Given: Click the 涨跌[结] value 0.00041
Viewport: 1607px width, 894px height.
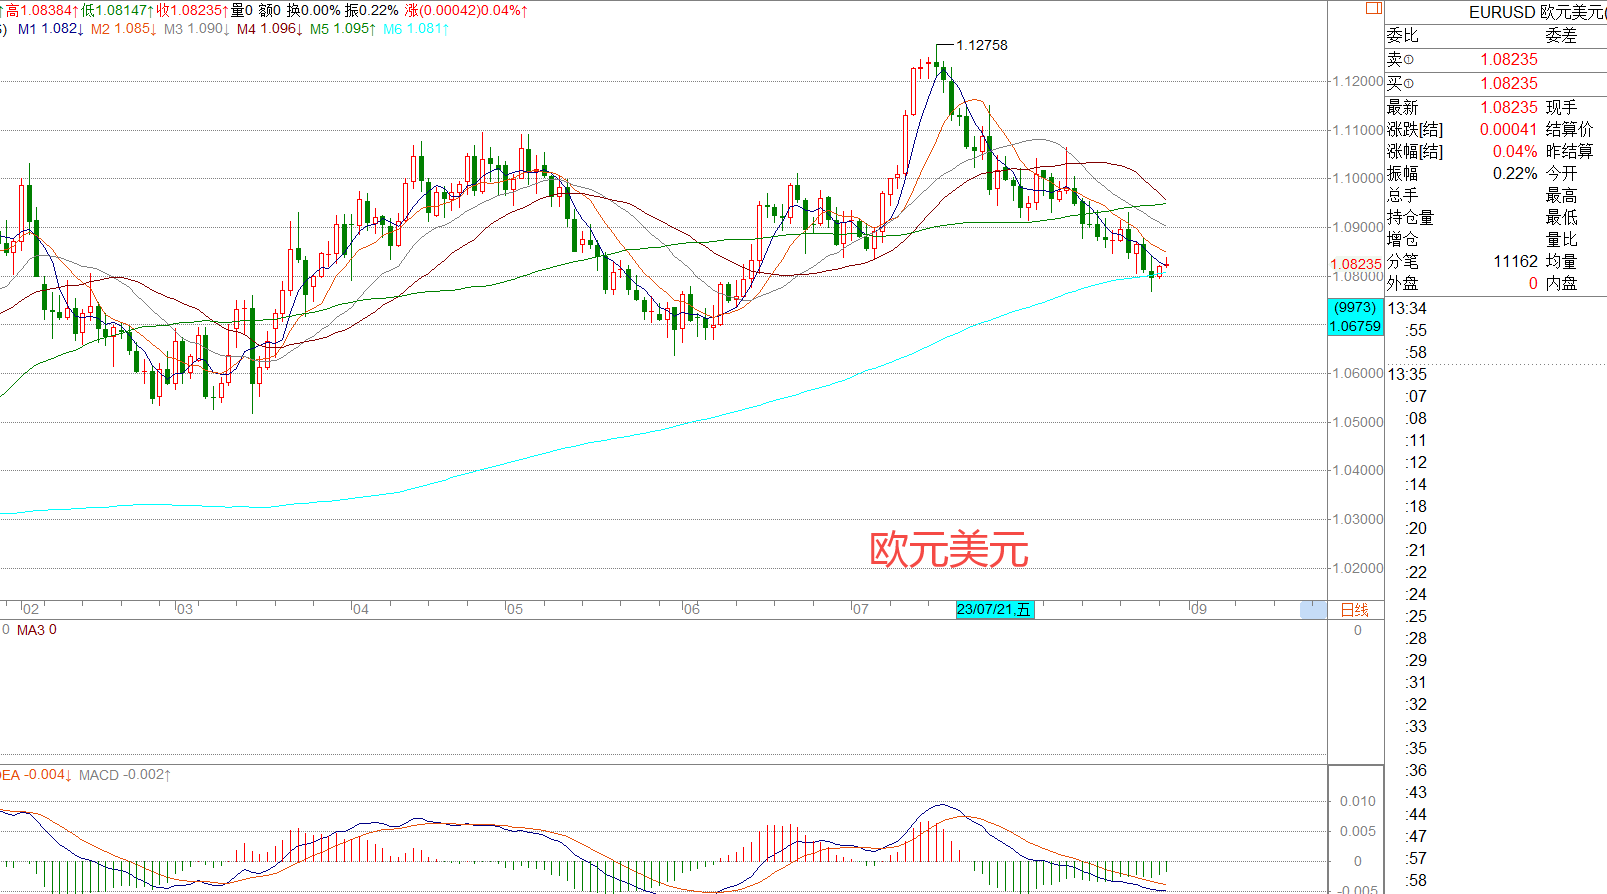Looking at the screenshot, I should click(x=1509, y=129).
